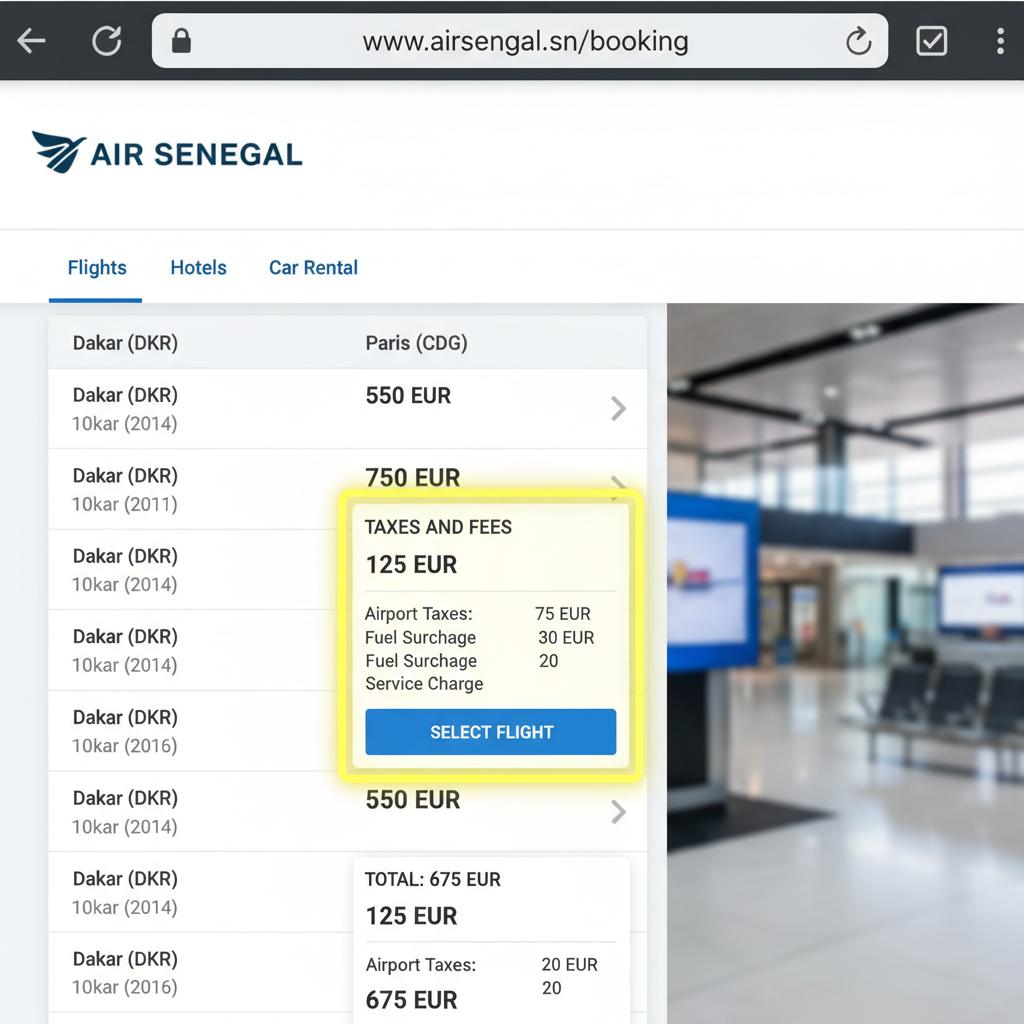1024x1024 pixels.
Task: Click the padlock security icon
Action: (181, 41)
